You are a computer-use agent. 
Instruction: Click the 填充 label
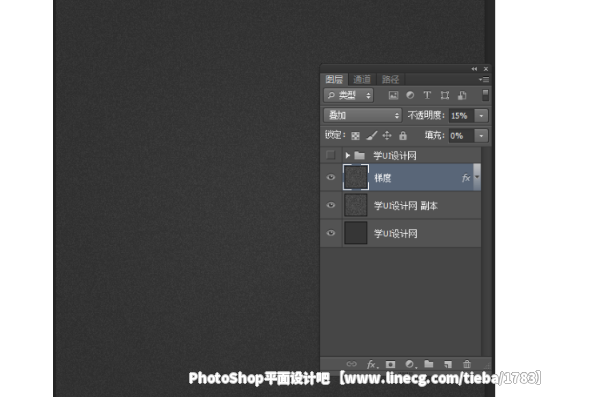click(x=434, y=136)
